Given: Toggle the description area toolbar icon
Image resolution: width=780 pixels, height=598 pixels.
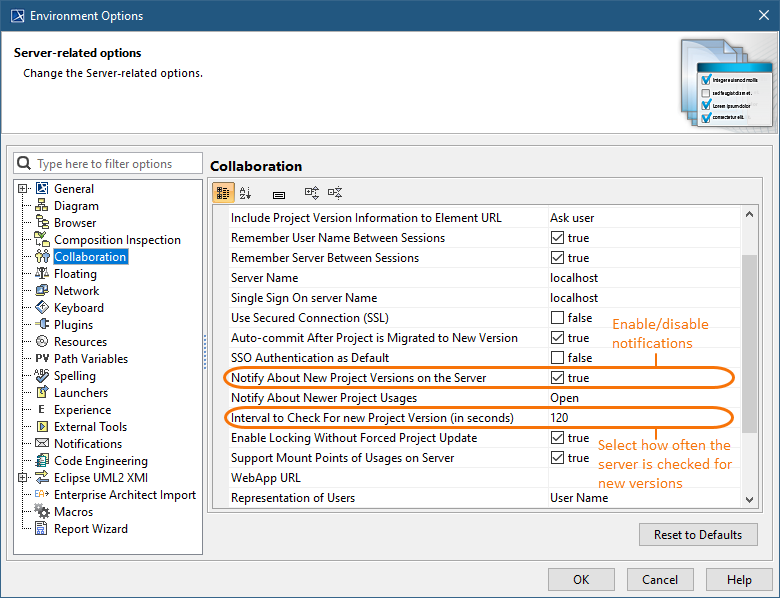Looking at the screenshot, I should click(279, 194).
